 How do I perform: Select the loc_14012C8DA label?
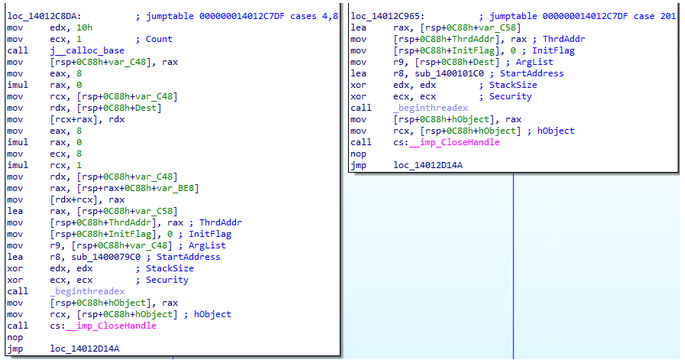(44, 16)
